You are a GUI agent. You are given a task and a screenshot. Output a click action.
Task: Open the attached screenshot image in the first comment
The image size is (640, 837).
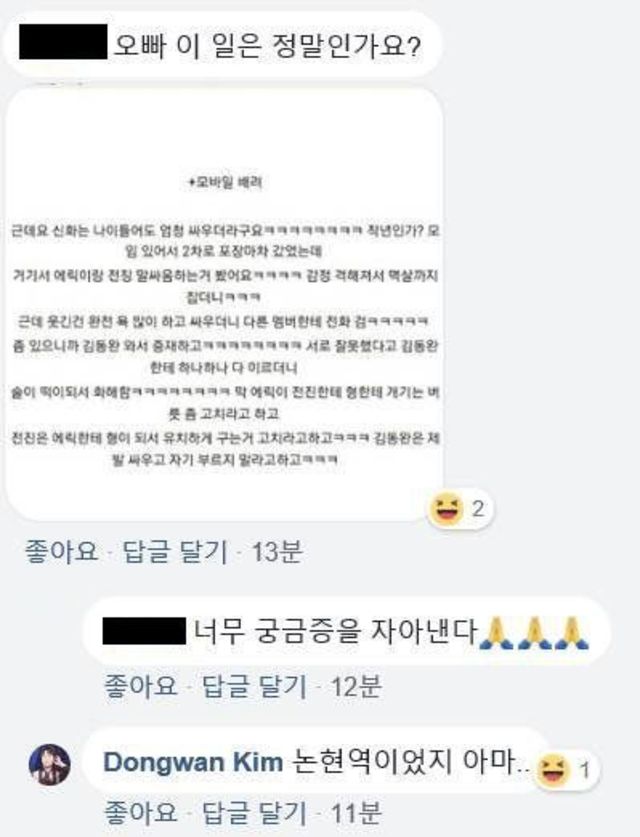(x=224, y=304)
